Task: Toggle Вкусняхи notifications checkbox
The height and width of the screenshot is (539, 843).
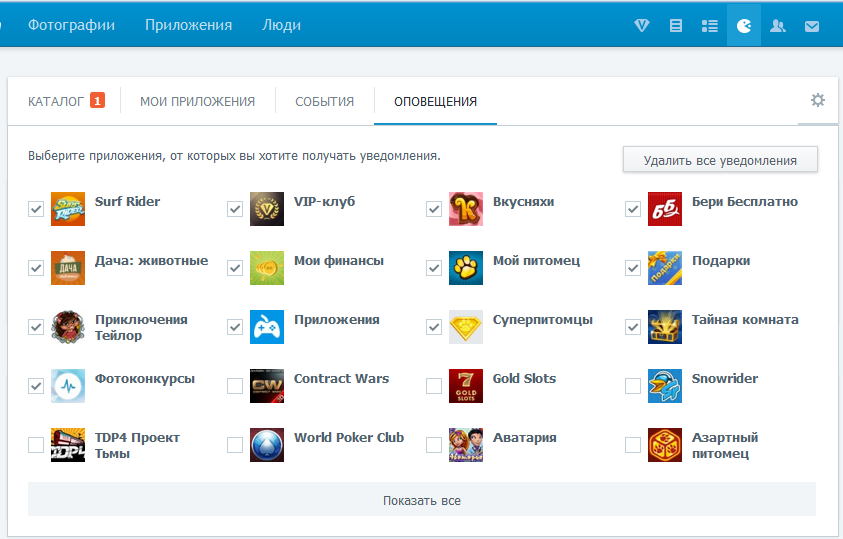Action: (434, 209)
